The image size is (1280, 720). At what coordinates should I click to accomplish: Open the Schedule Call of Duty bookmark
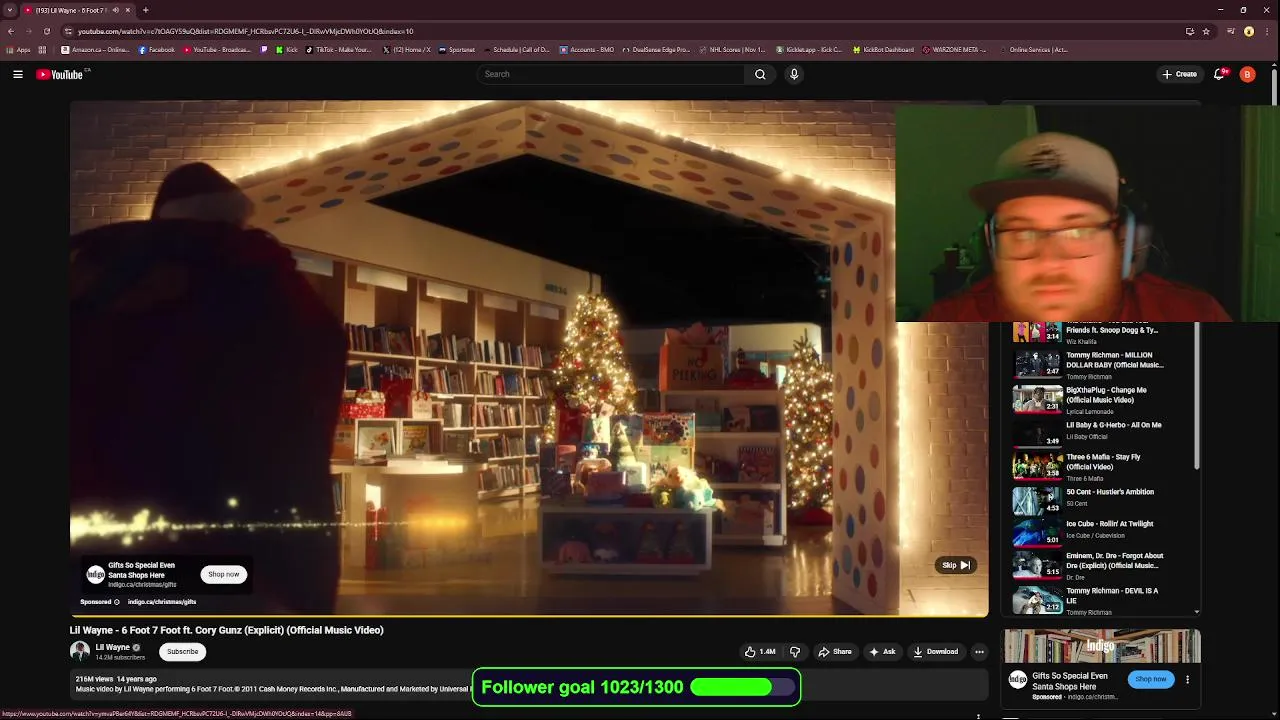pyautogui.click(x=516, y=49)
